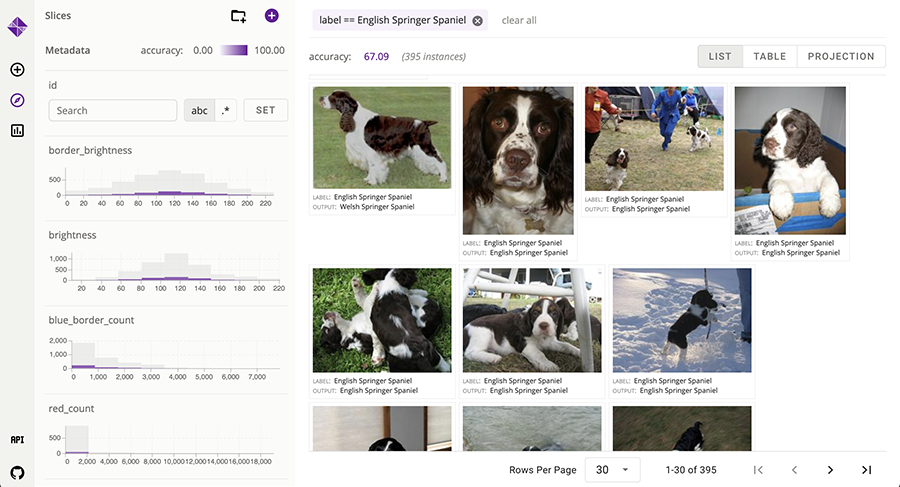Open the add new item sidebar icon
The width and height of the screenshot is (900, 487).
(x=17, y=70)
